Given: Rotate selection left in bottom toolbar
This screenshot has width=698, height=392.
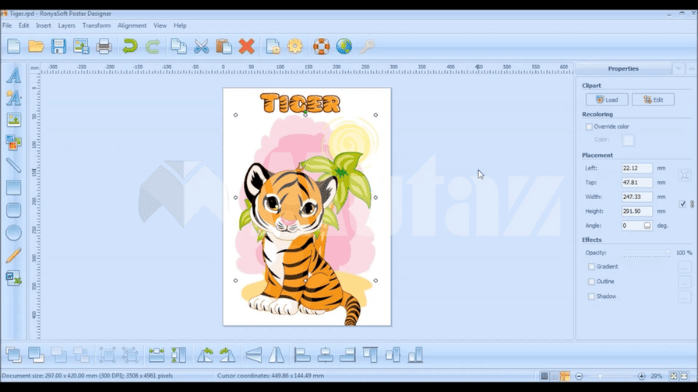Looking at the screenshot, I should coord(205,355).
